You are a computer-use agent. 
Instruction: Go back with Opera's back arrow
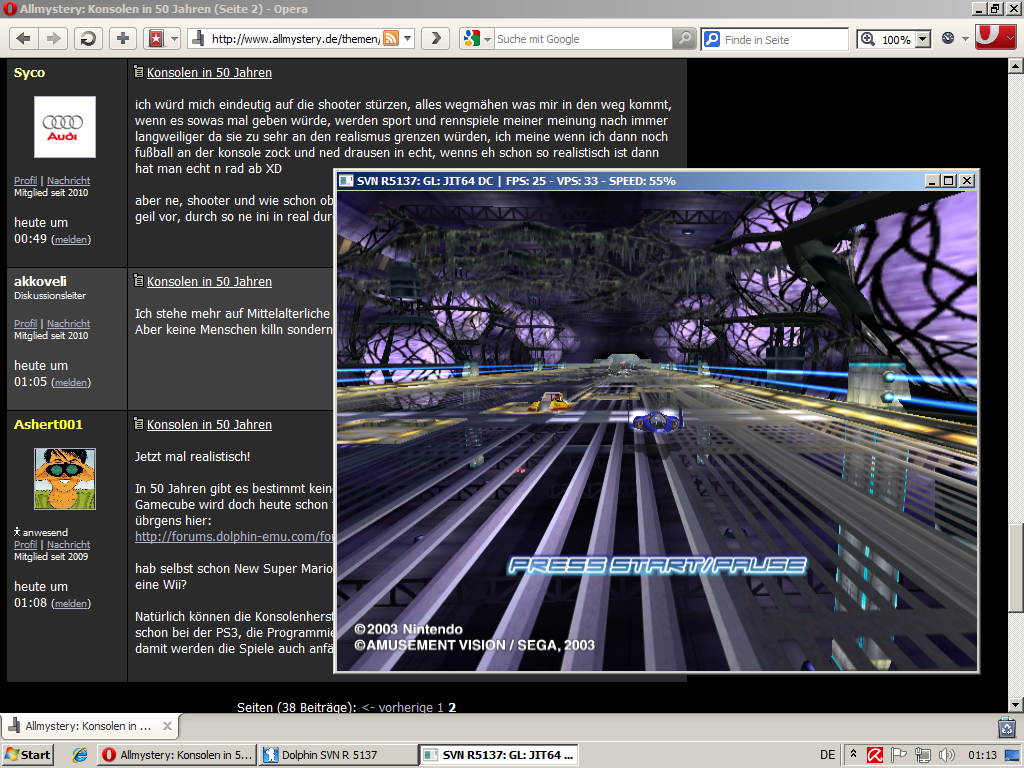24,39
